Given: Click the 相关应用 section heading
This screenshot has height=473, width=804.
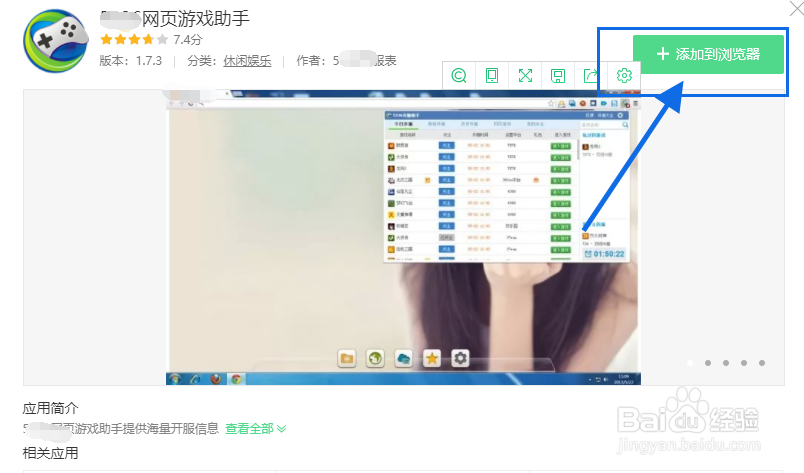Looking at the screenshot, I should [50, 453].
